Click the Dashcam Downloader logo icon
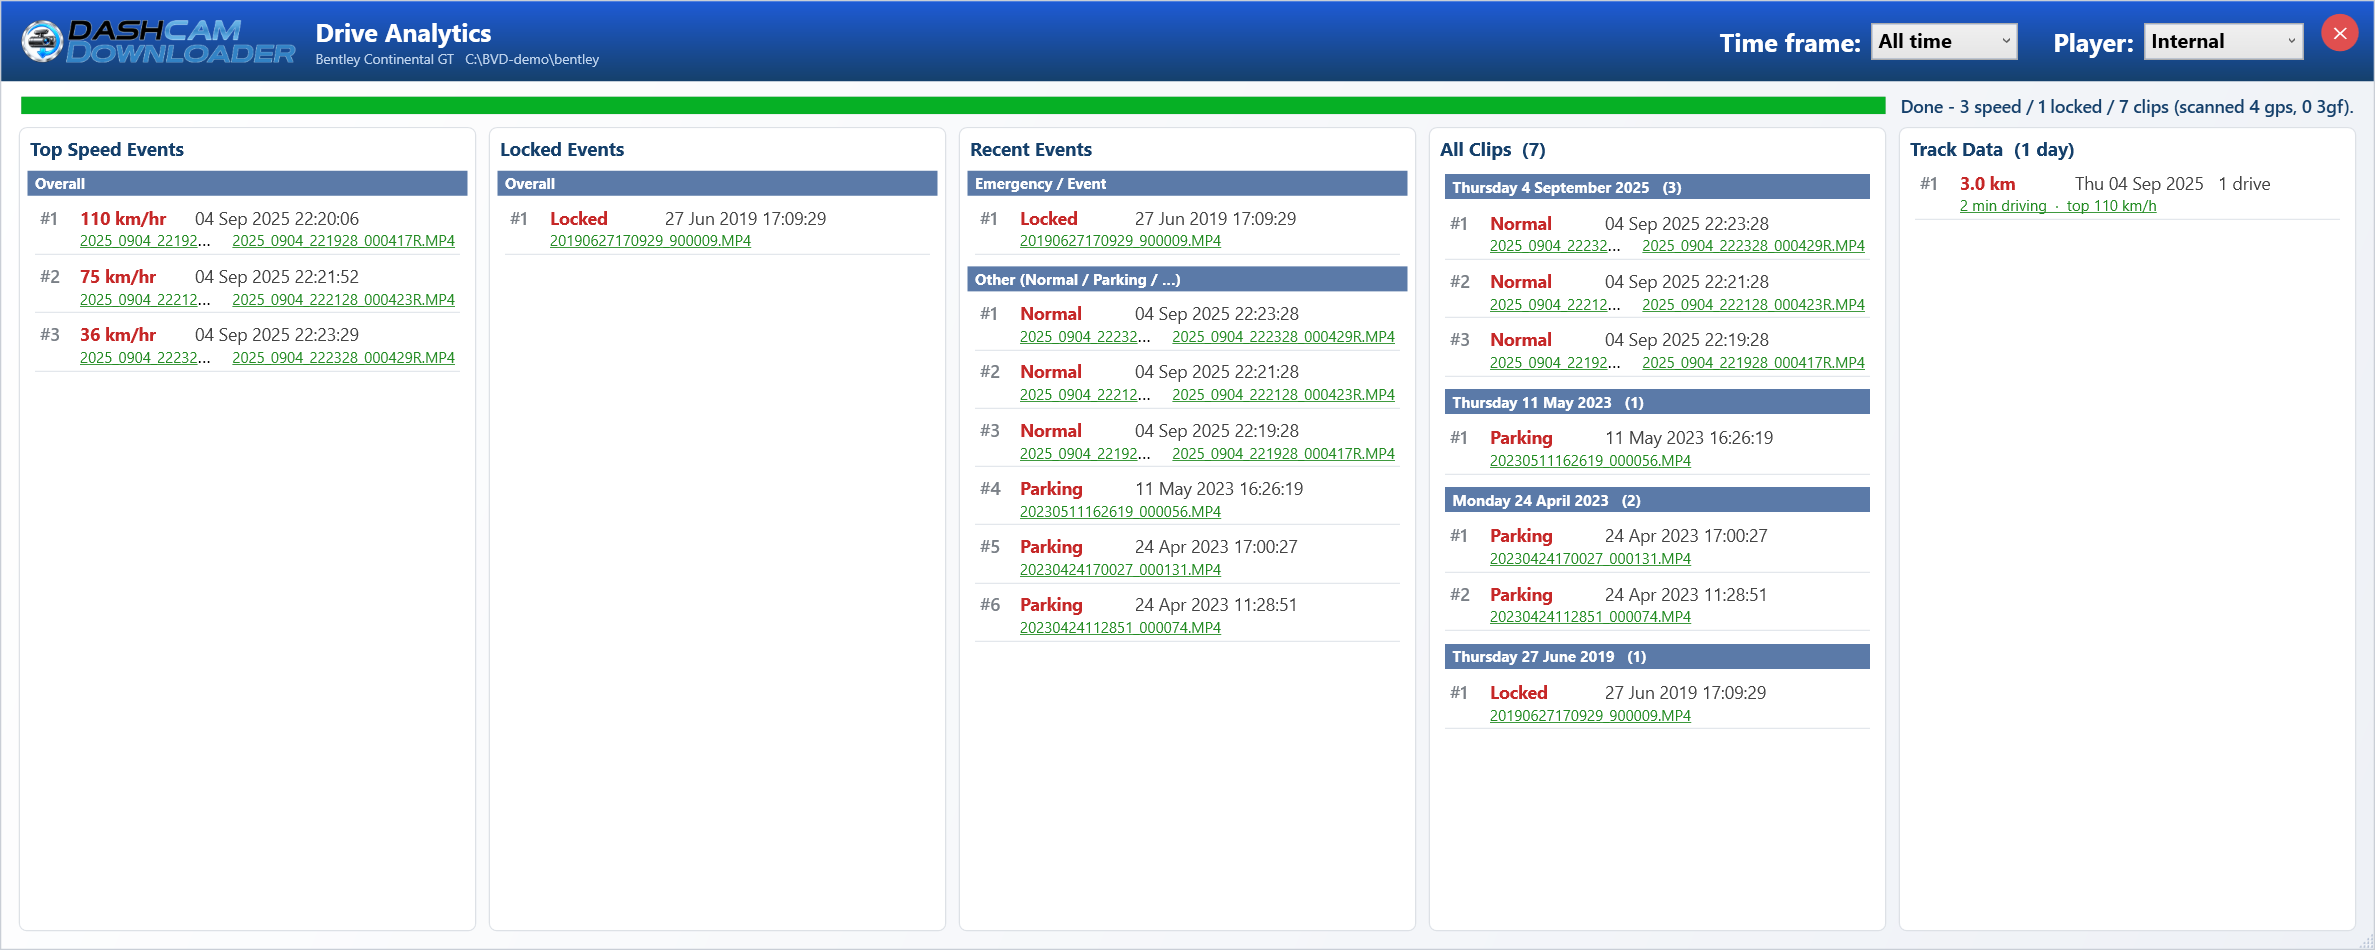The height and width of the screenshot is (950, 2375). click(43, 41)
